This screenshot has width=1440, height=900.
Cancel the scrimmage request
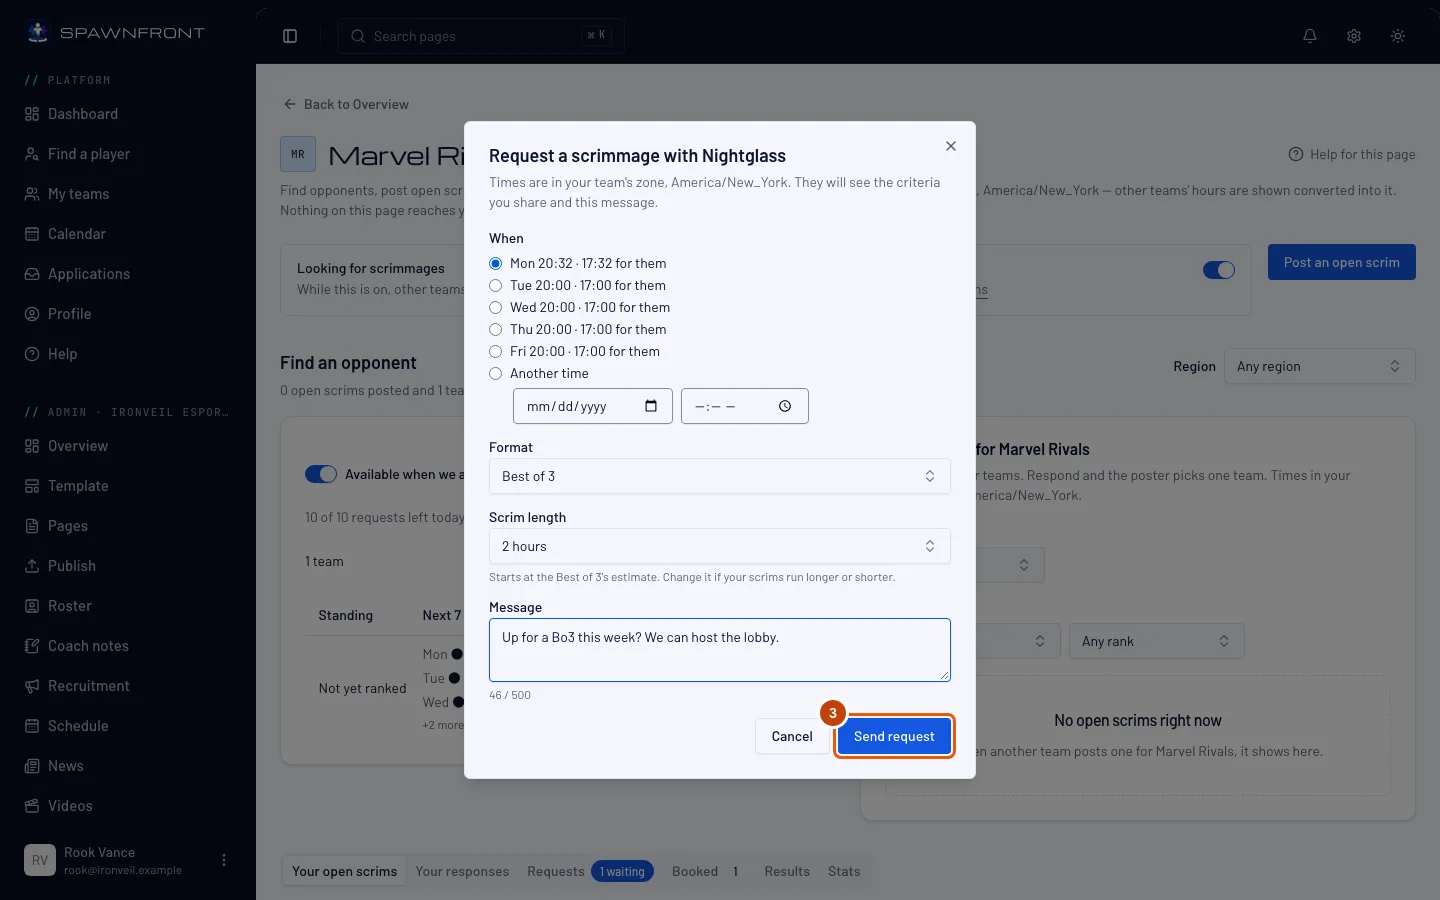(x=792, y=737)
